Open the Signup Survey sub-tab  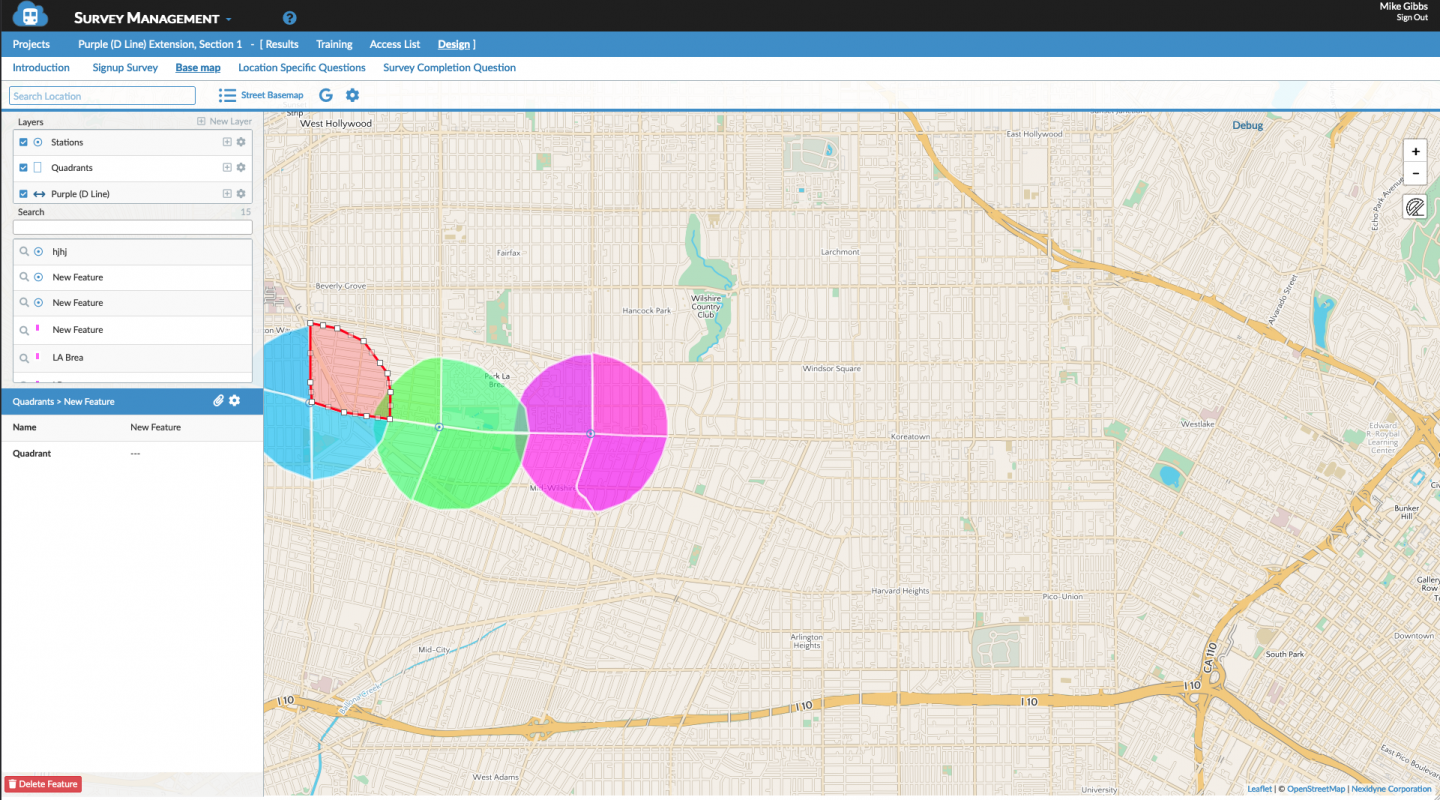coord(125,68)
